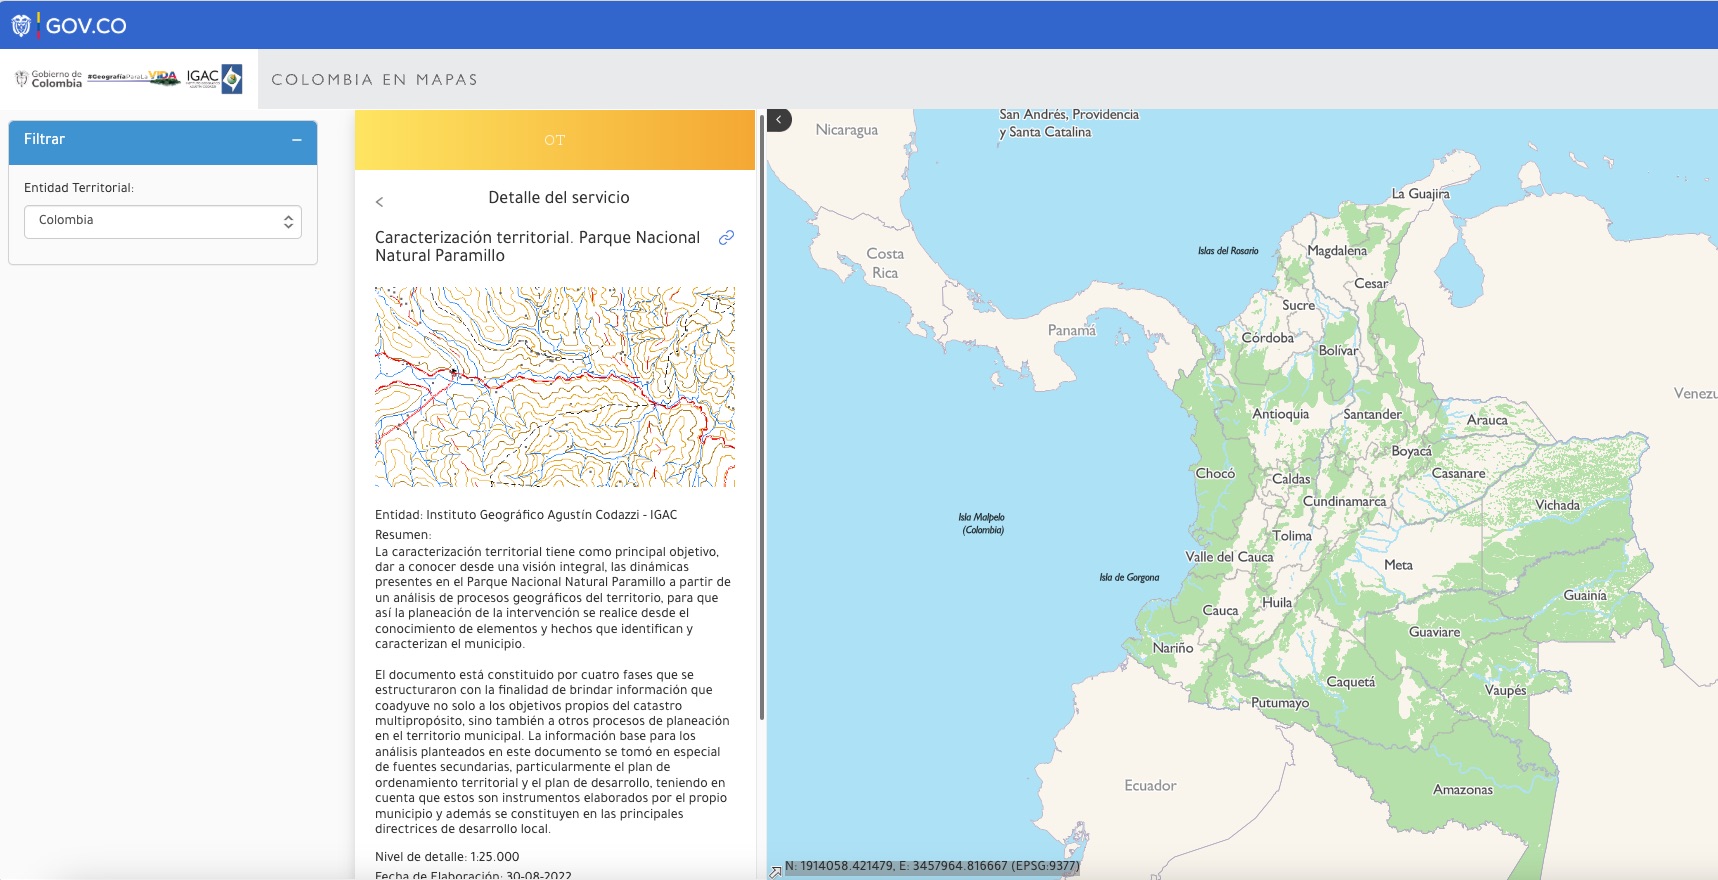Click the service title Caracterización territorial heading
Image resolution: width=1718 pixels, height=880 pixels.
[x=538, y=247]
